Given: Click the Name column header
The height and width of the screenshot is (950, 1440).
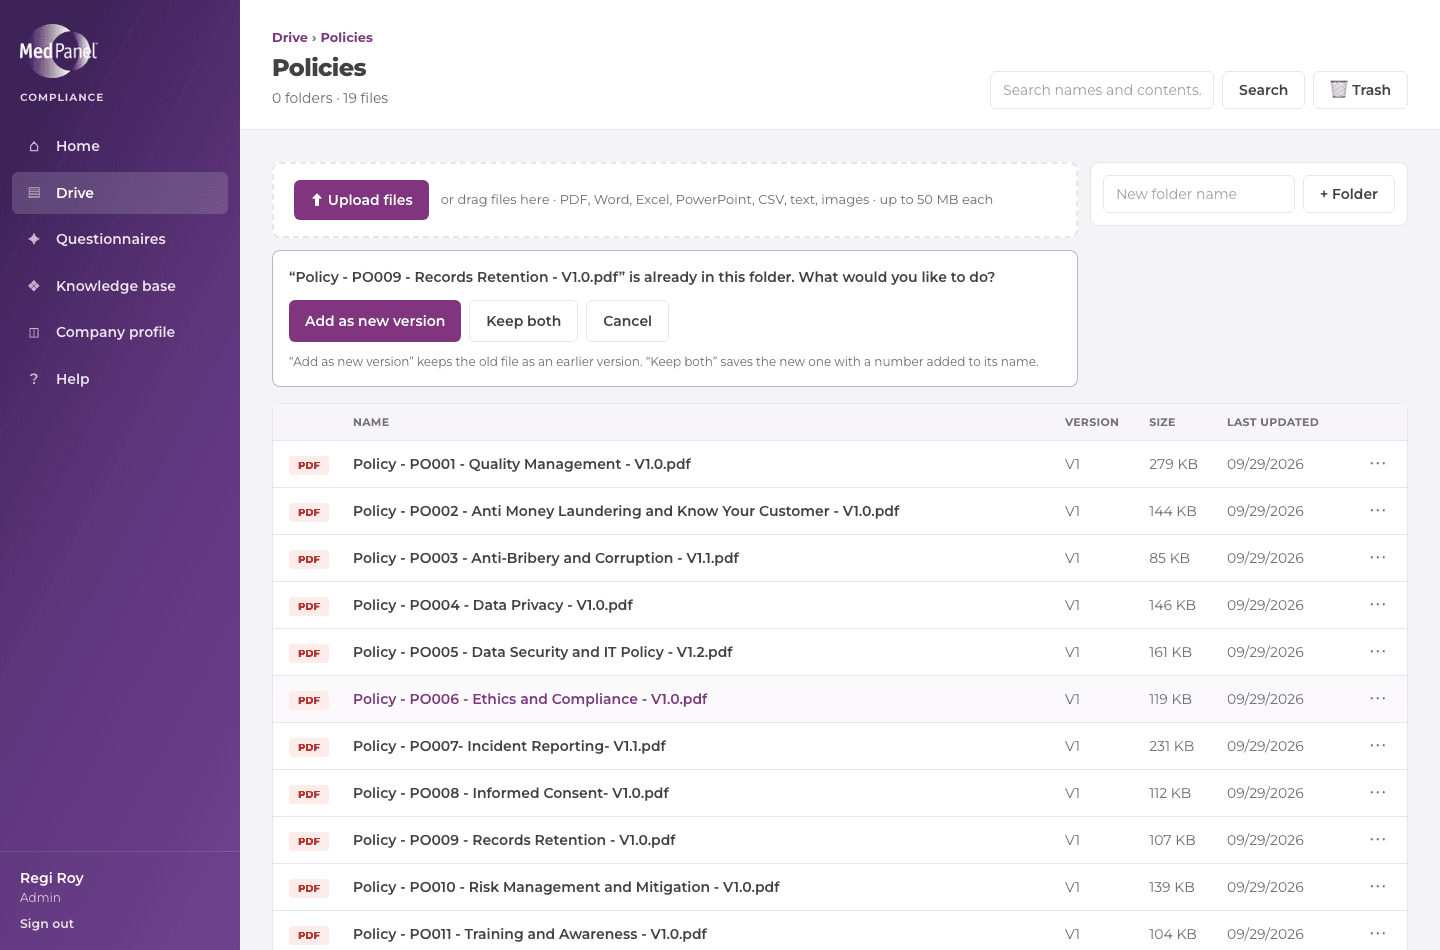Looking at the screenshot, I should [371, 422].
